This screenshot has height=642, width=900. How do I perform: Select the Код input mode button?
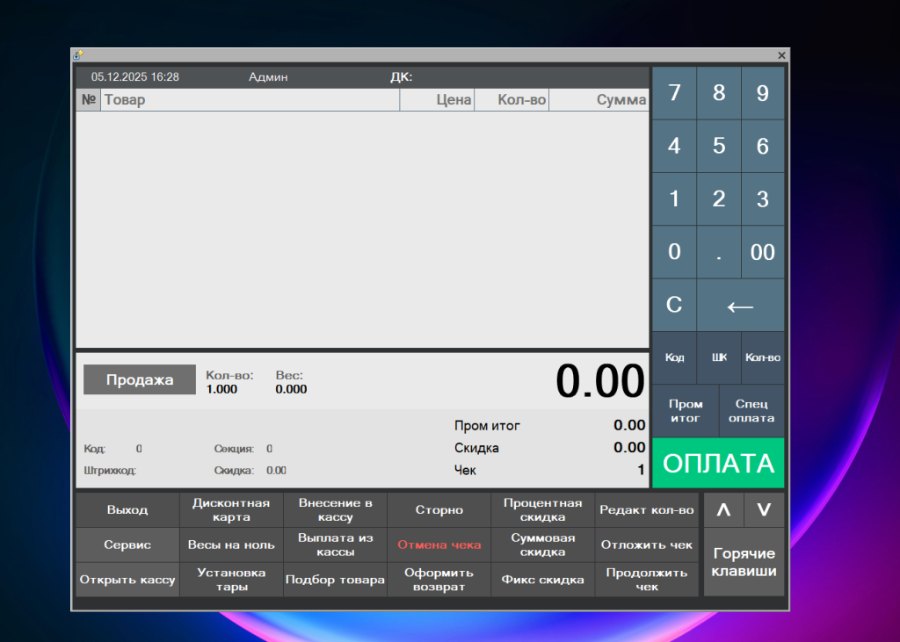674,358
